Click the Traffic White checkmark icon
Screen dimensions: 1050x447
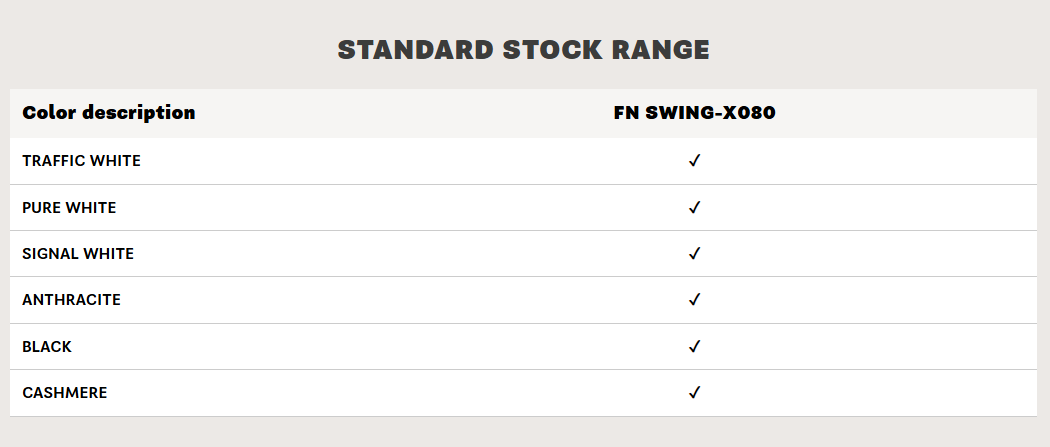694,161
